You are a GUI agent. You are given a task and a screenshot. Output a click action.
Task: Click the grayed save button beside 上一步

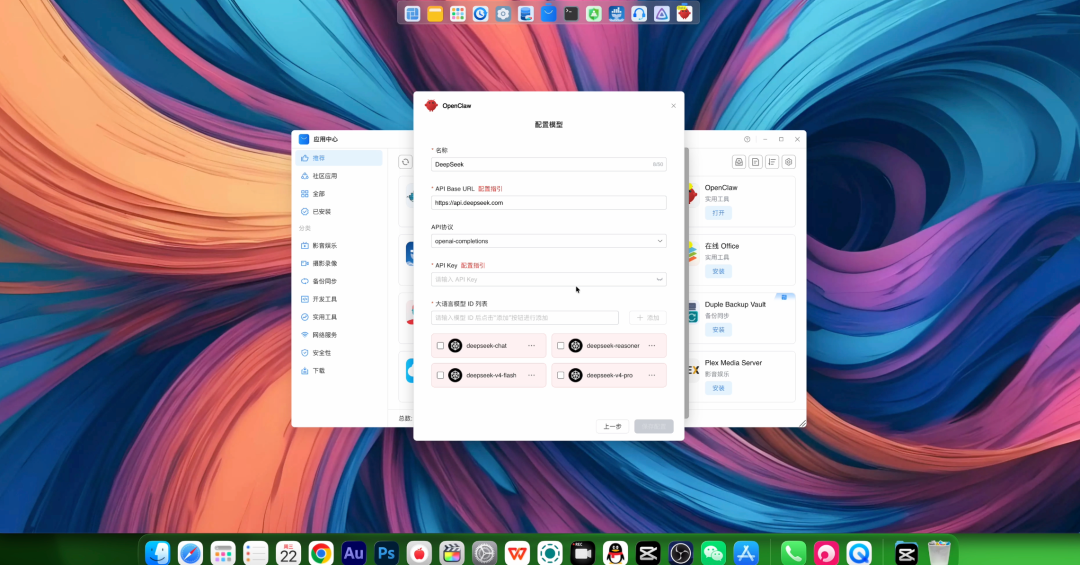coord(654,427)
